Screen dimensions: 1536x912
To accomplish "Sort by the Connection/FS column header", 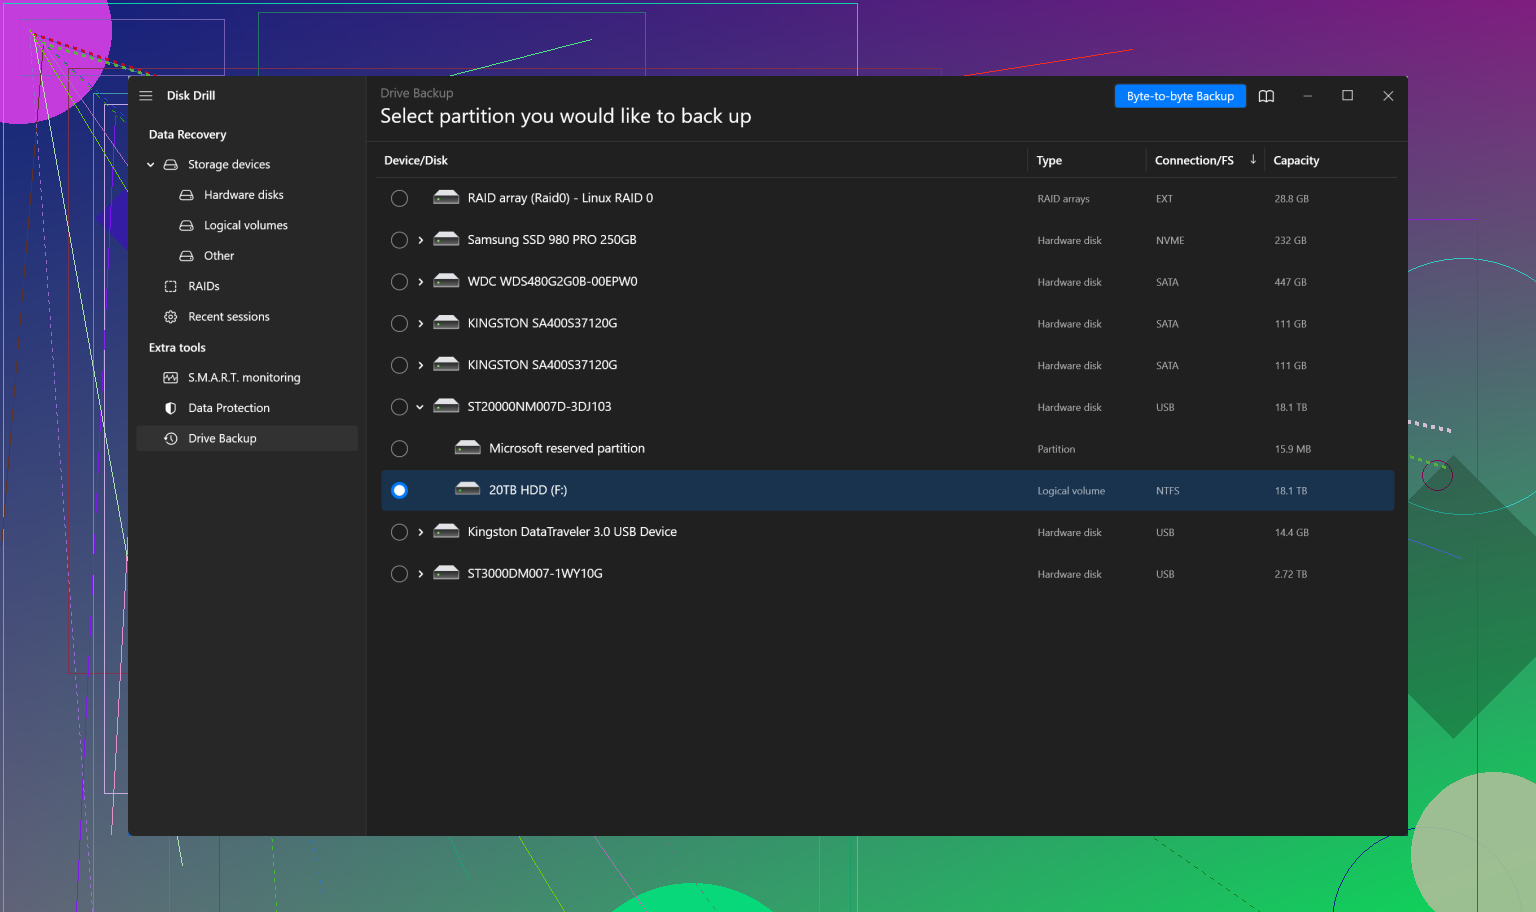I will [x=1194, y=160].
